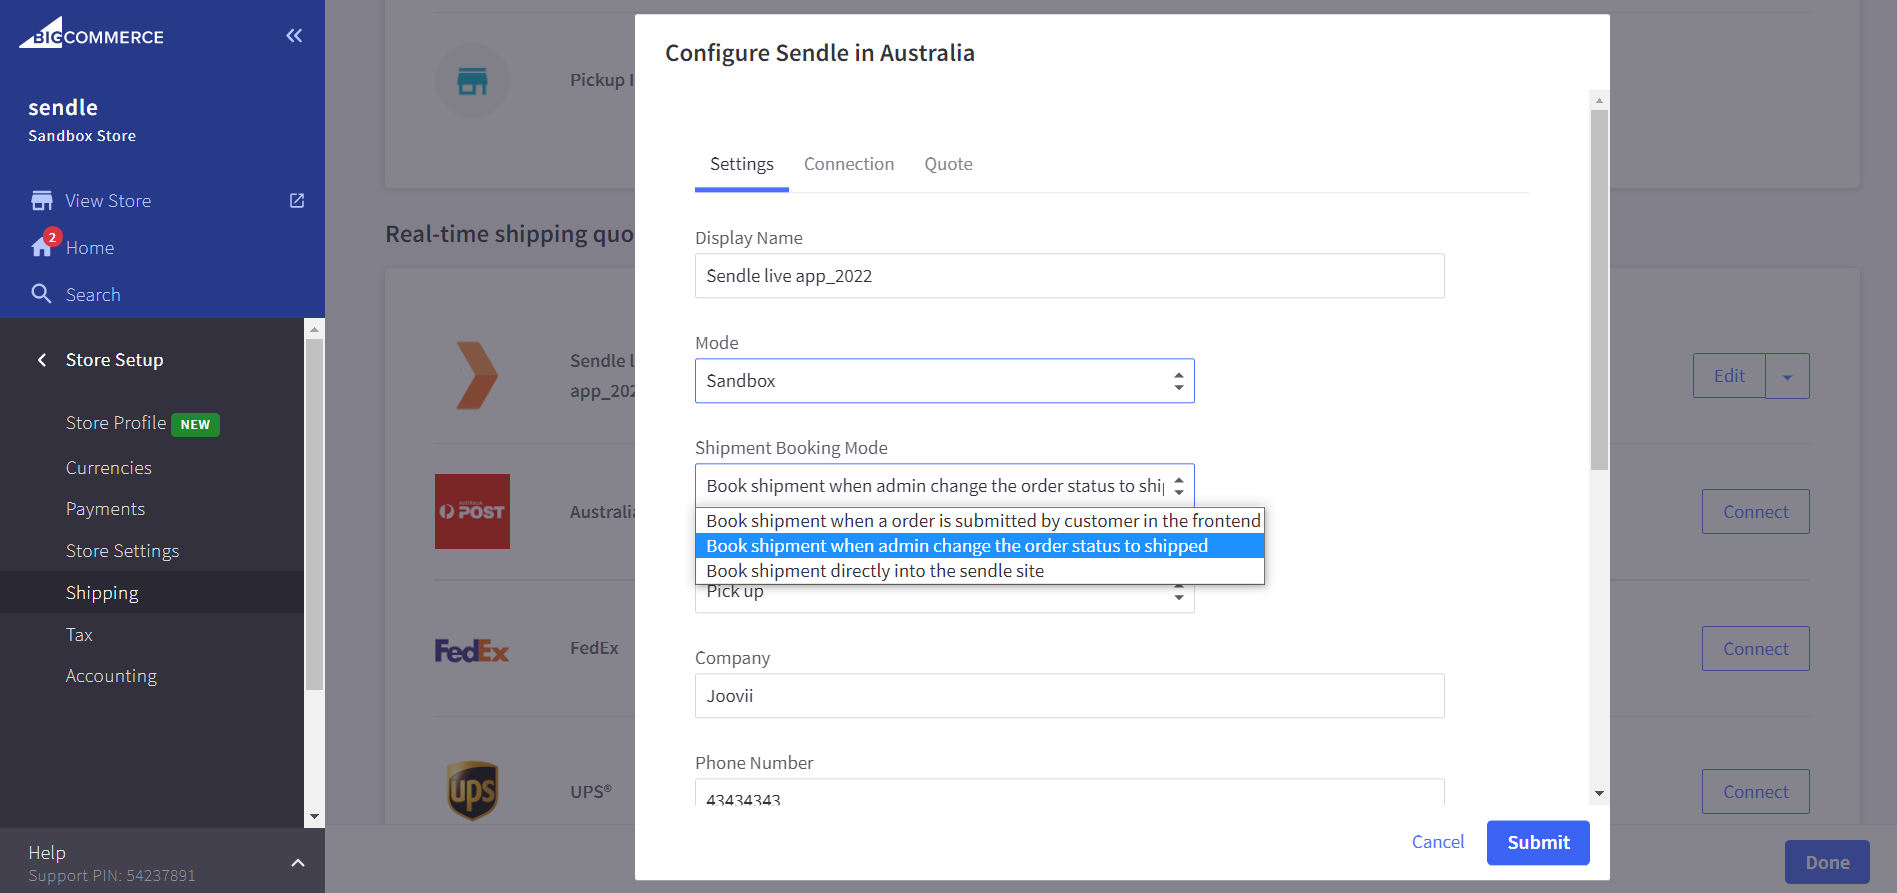Click the Store Setup back arrow

[x=41, y=360]
